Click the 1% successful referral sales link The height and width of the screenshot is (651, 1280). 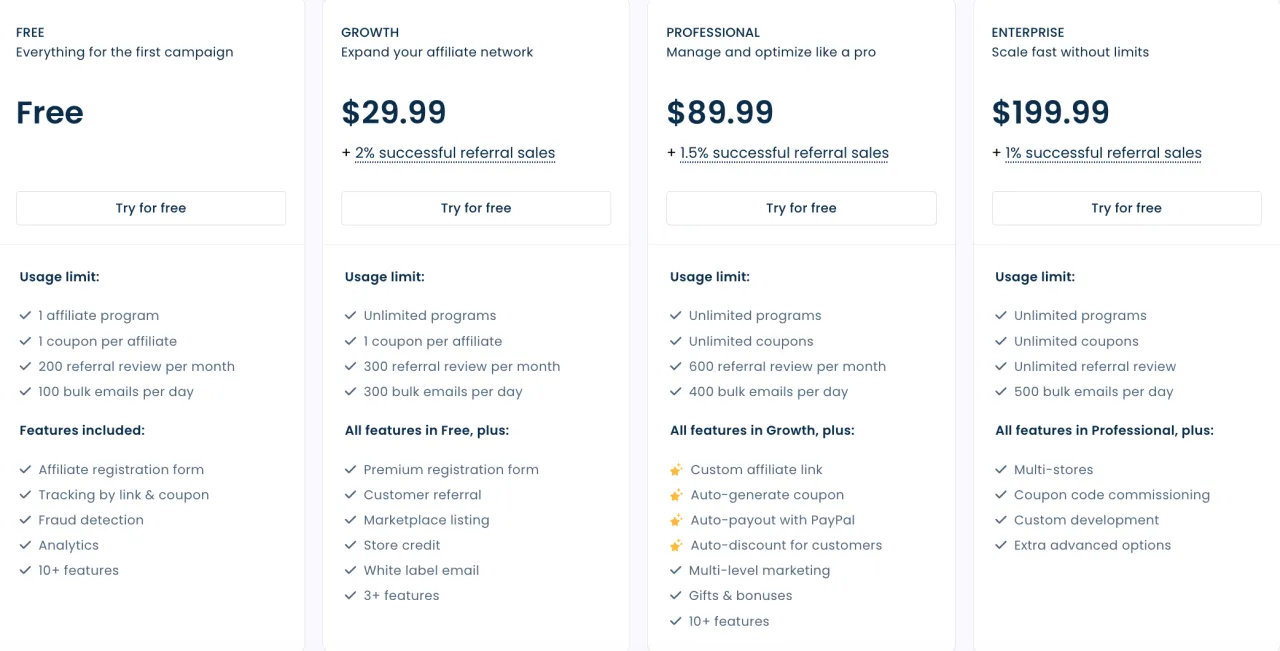(1104, 153)
